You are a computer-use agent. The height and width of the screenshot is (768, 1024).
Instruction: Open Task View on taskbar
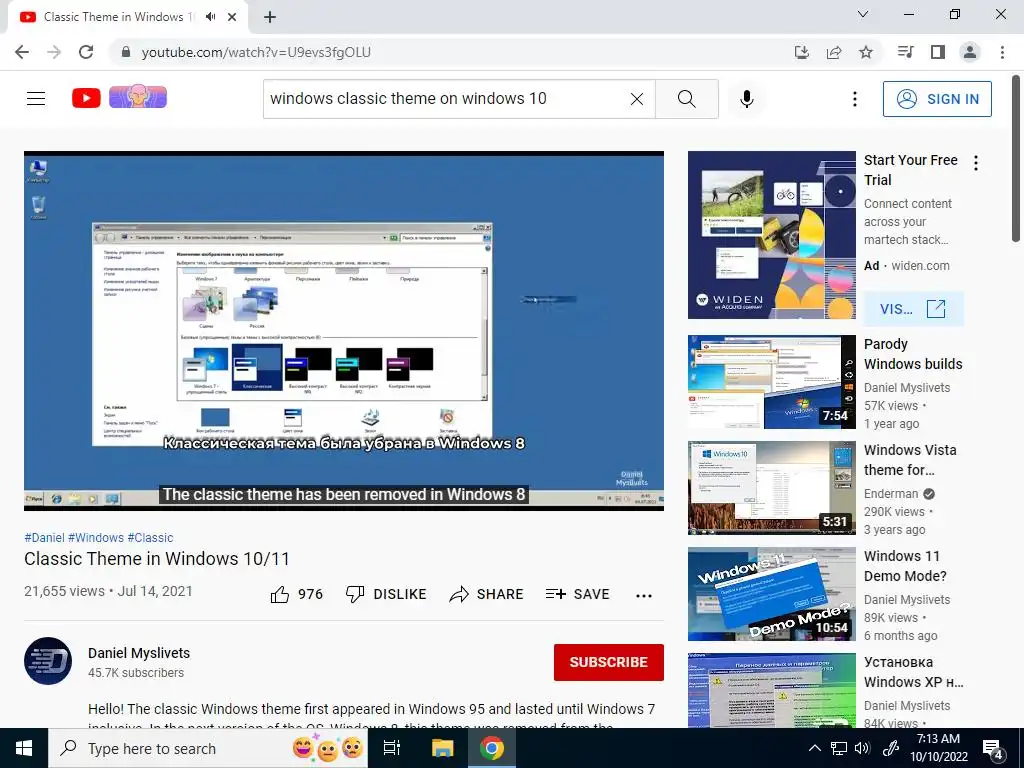(392, 748)
